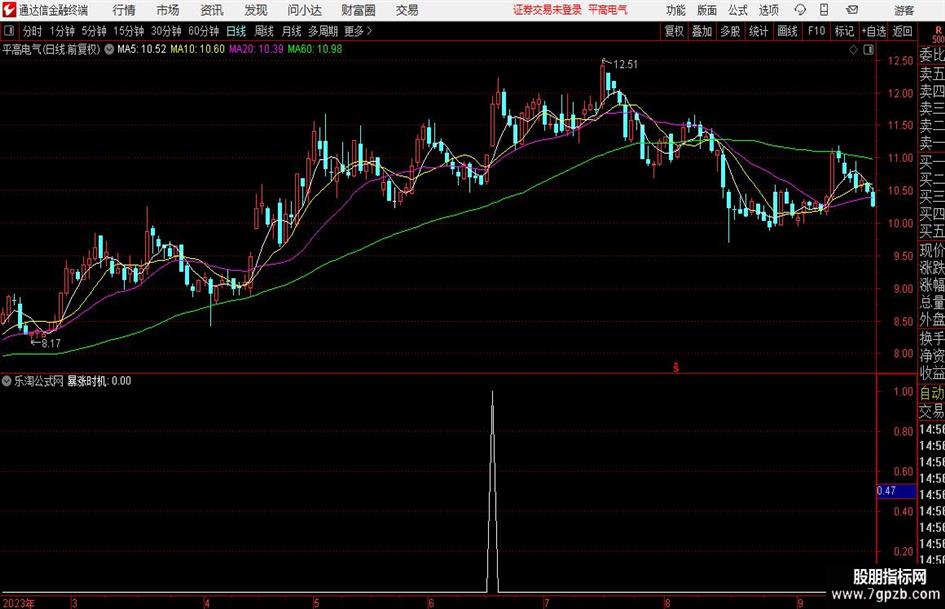
Task: Open the 资讯 menu
Action: point(212,10)
